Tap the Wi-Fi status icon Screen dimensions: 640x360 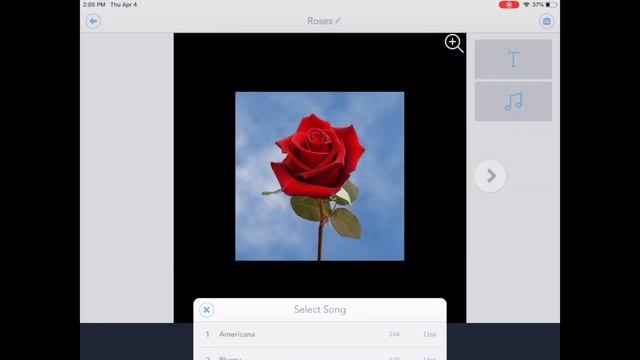point(527,4)
